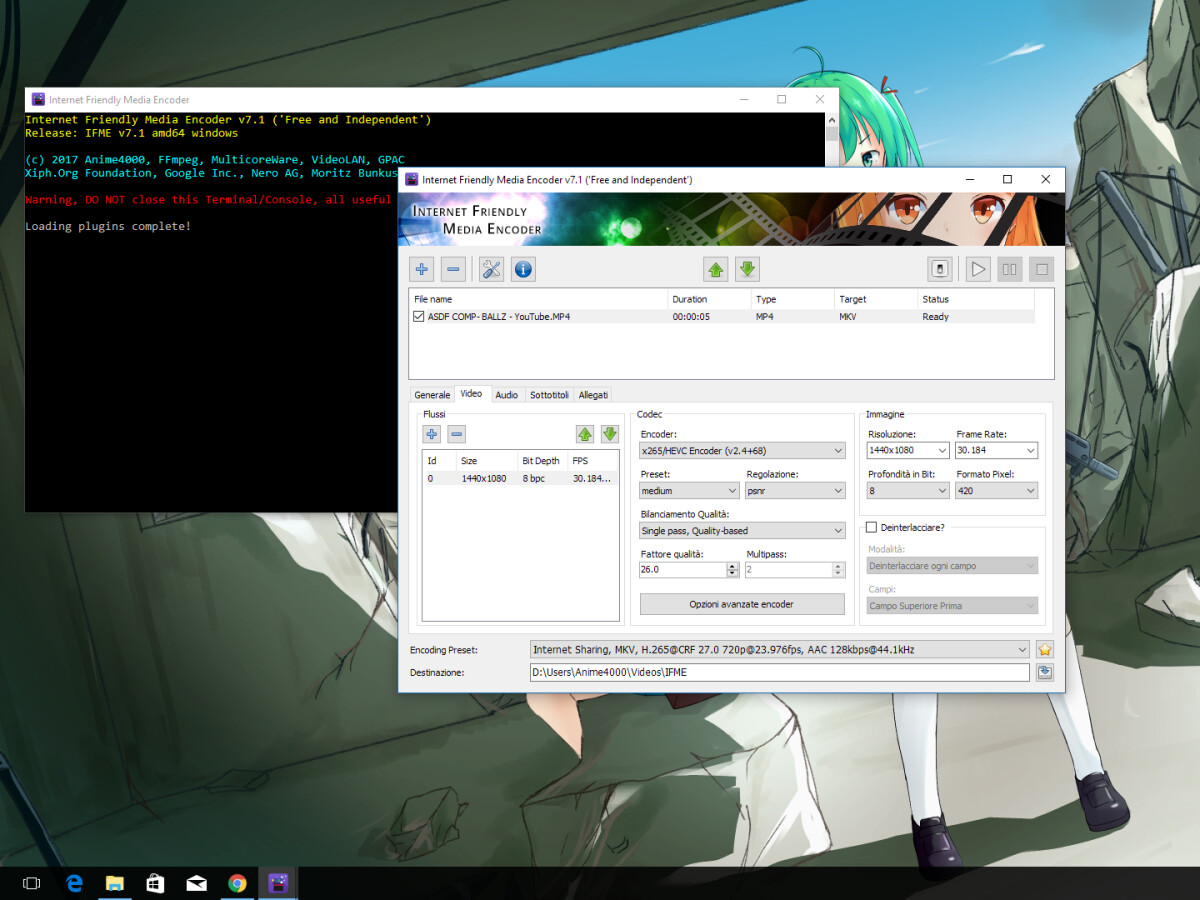The height and width of the screenshot is (900, 1200).
Task: Click the Multipass value field
Action: click(x=789, y=570)
